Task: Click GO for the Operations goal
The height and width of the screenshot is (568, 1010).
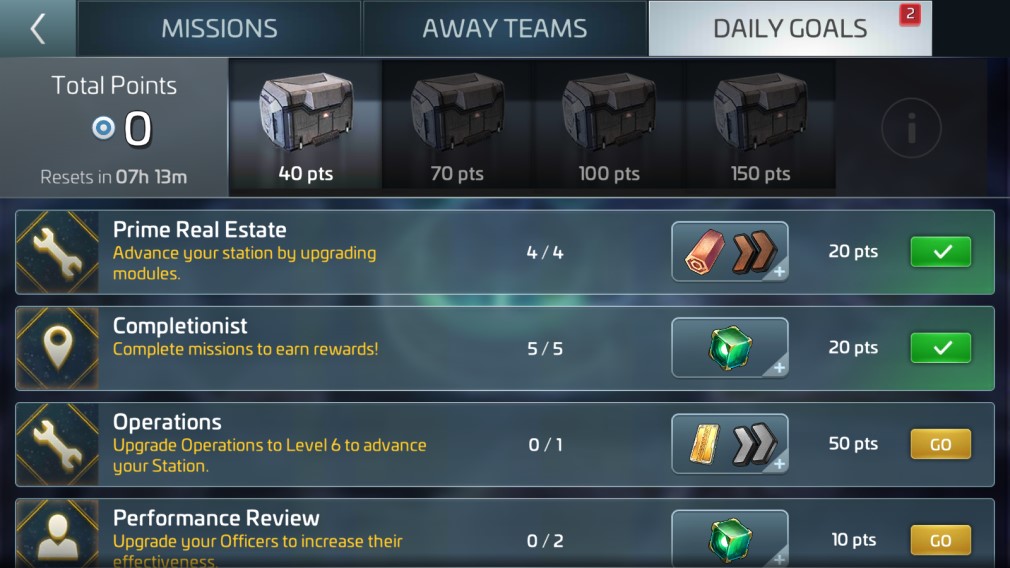Action: tap(940, 444)
